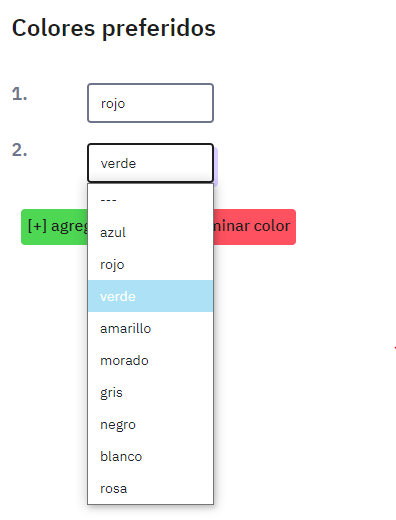Click the list number 2 label
The height and width of the screenshot is (520, 396).
pyautogui.click(x=20, y=150)
